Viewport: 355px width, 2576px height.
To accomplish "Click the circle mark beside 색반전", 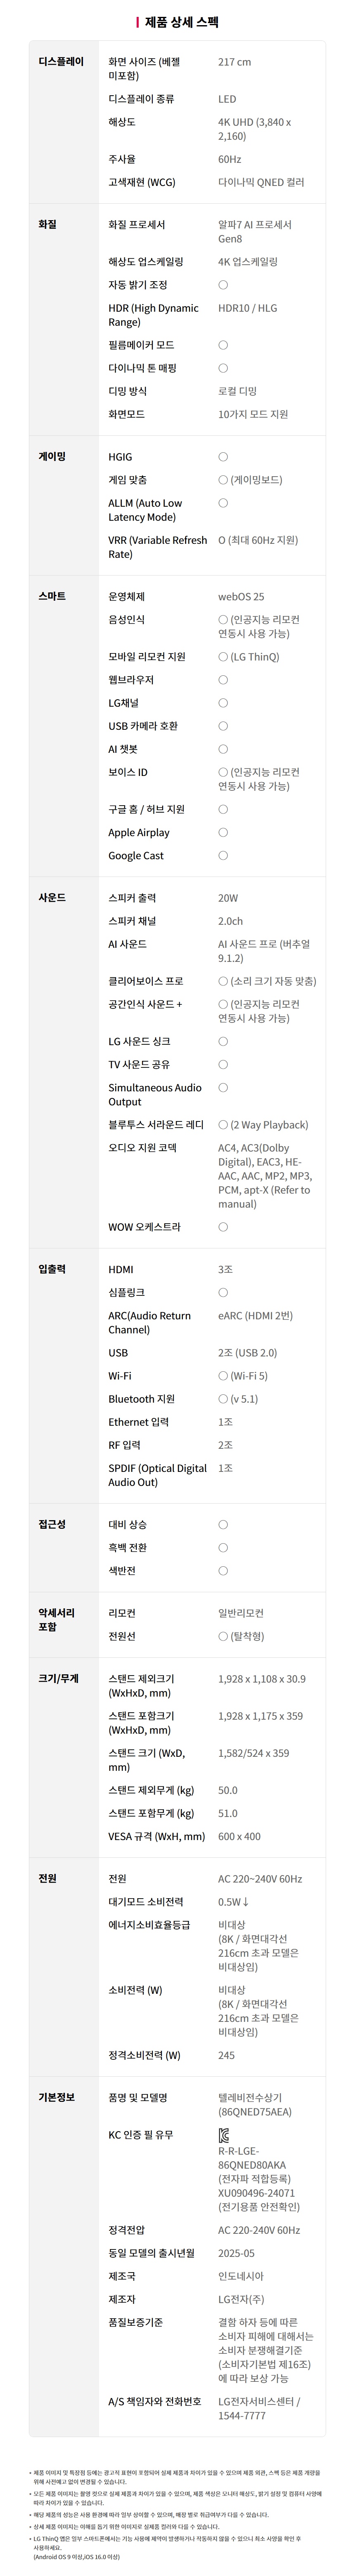I will pos(223,1571).
